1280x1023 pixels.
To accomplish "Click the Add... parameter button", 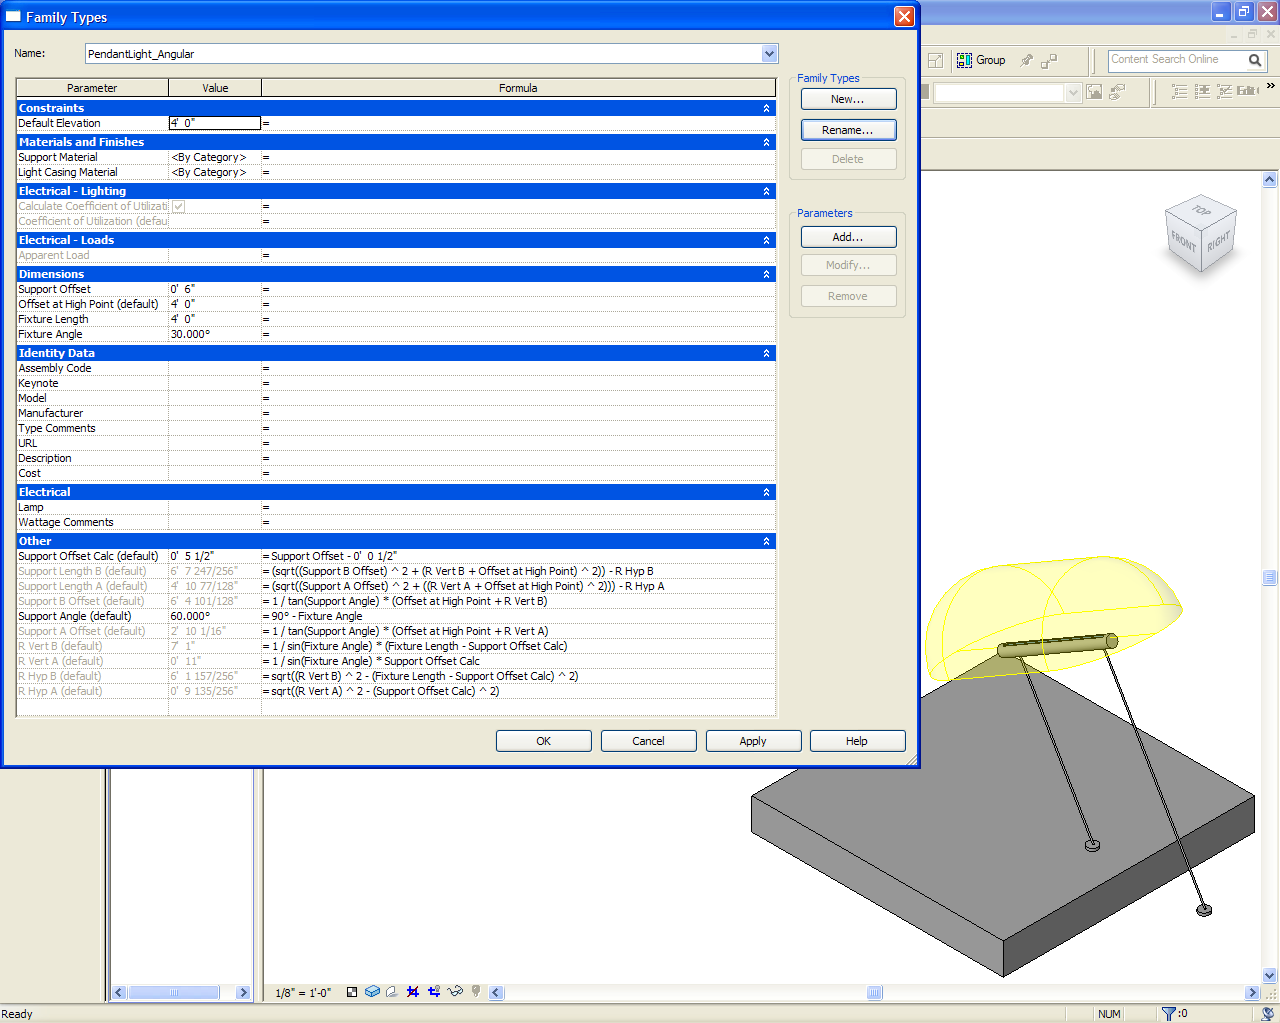I will [848, 237].
